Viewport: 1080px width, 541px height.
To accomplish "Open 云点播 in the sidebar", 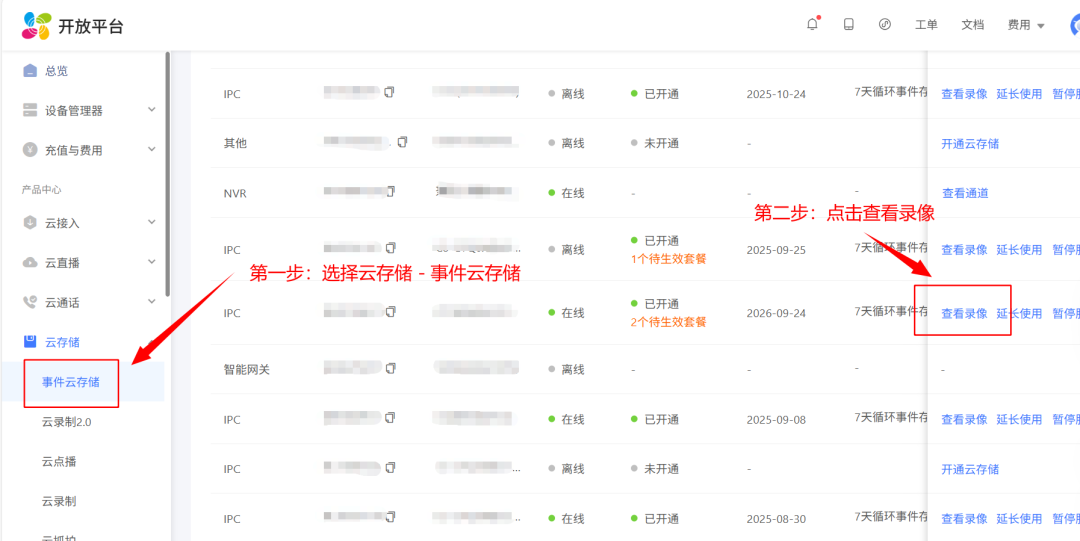I will pos(59,461).
